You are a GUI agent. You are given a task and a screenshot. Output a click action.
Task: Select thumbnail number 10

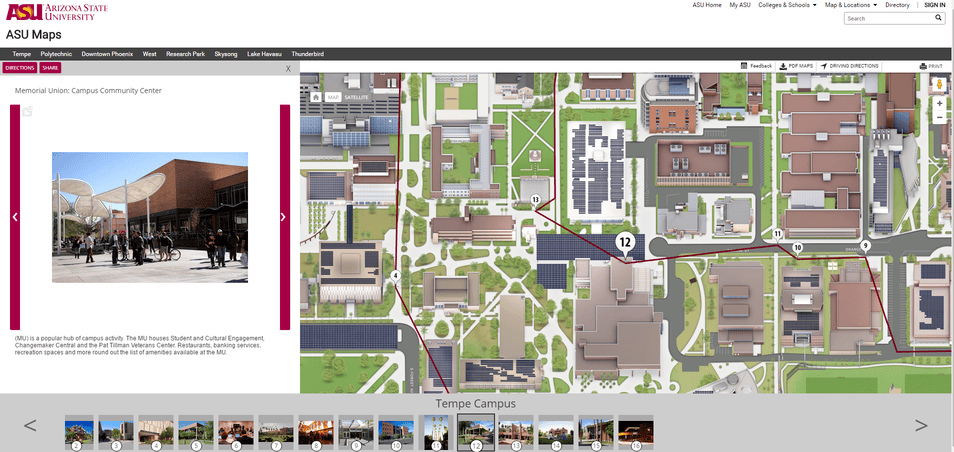[x=396, y=433]
